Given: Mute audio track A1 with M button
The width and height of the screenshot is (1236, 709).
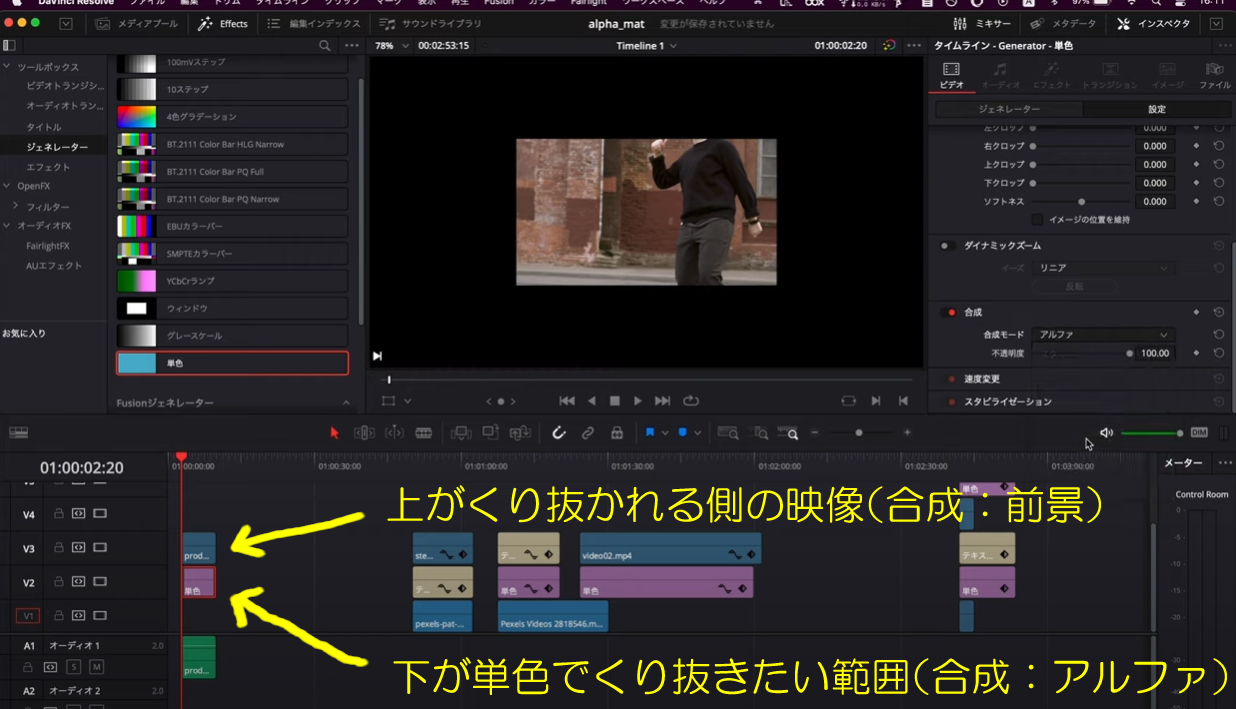Looking at the screenshot, I should pyautogui.click(x=97, y=667).
